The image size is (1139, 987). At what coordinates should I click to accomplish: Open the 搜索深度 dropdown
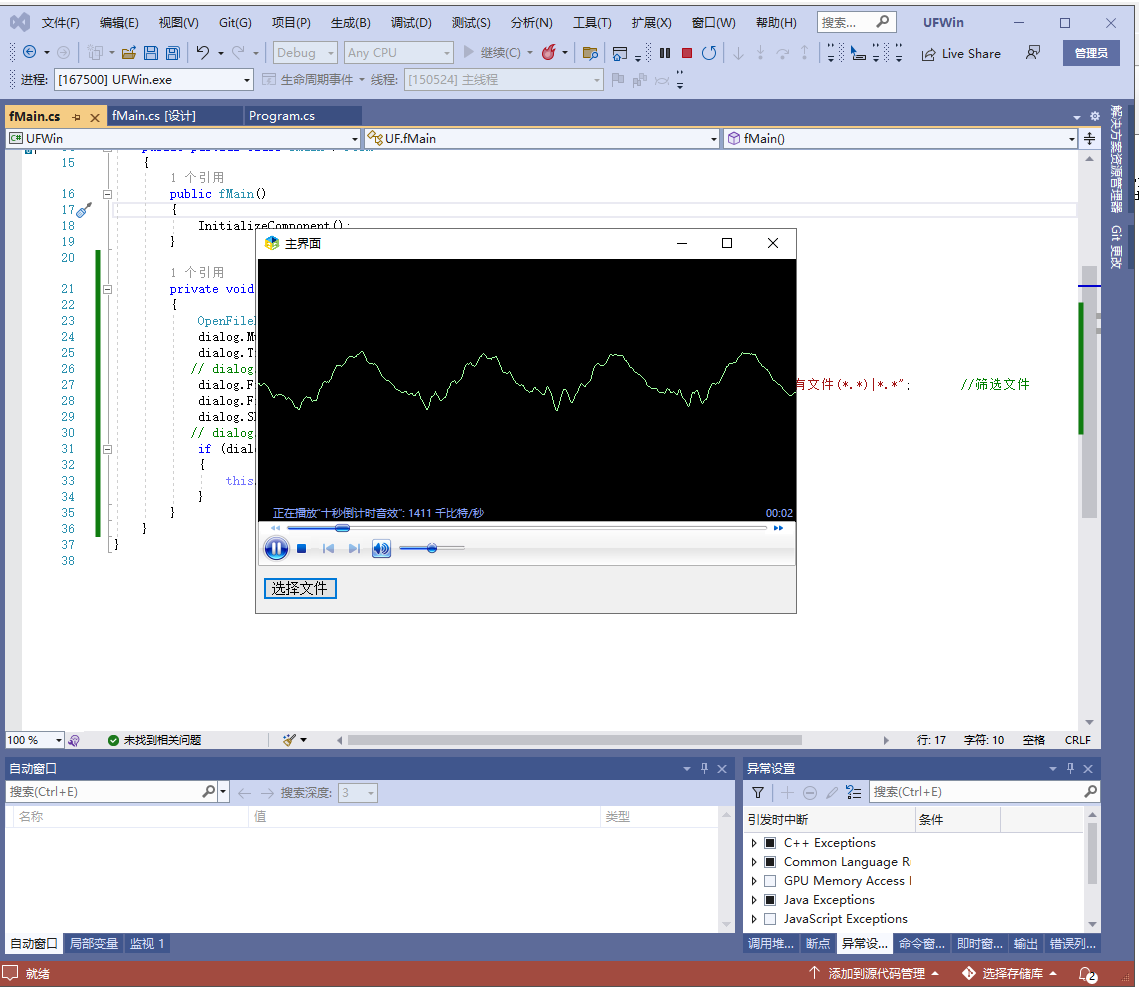point(357,792)
